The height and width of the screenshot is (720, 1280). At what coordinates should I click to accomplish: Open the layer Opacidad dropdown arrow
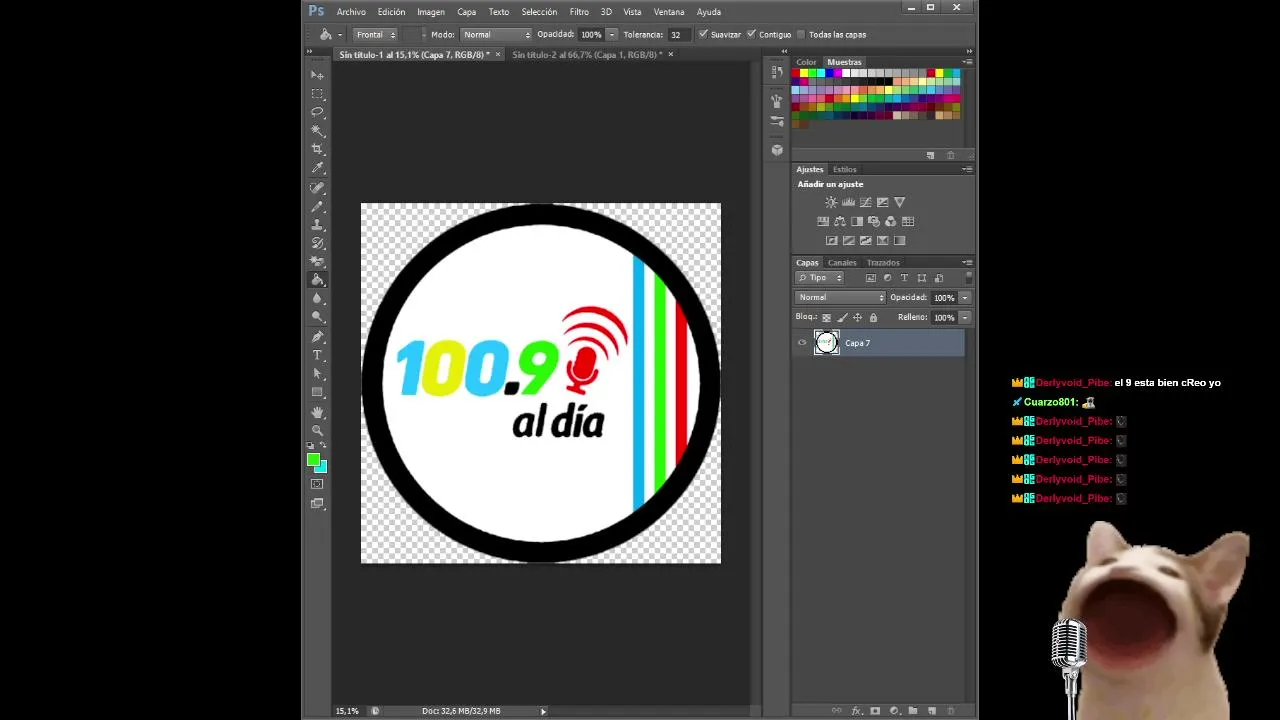[965, 298]
